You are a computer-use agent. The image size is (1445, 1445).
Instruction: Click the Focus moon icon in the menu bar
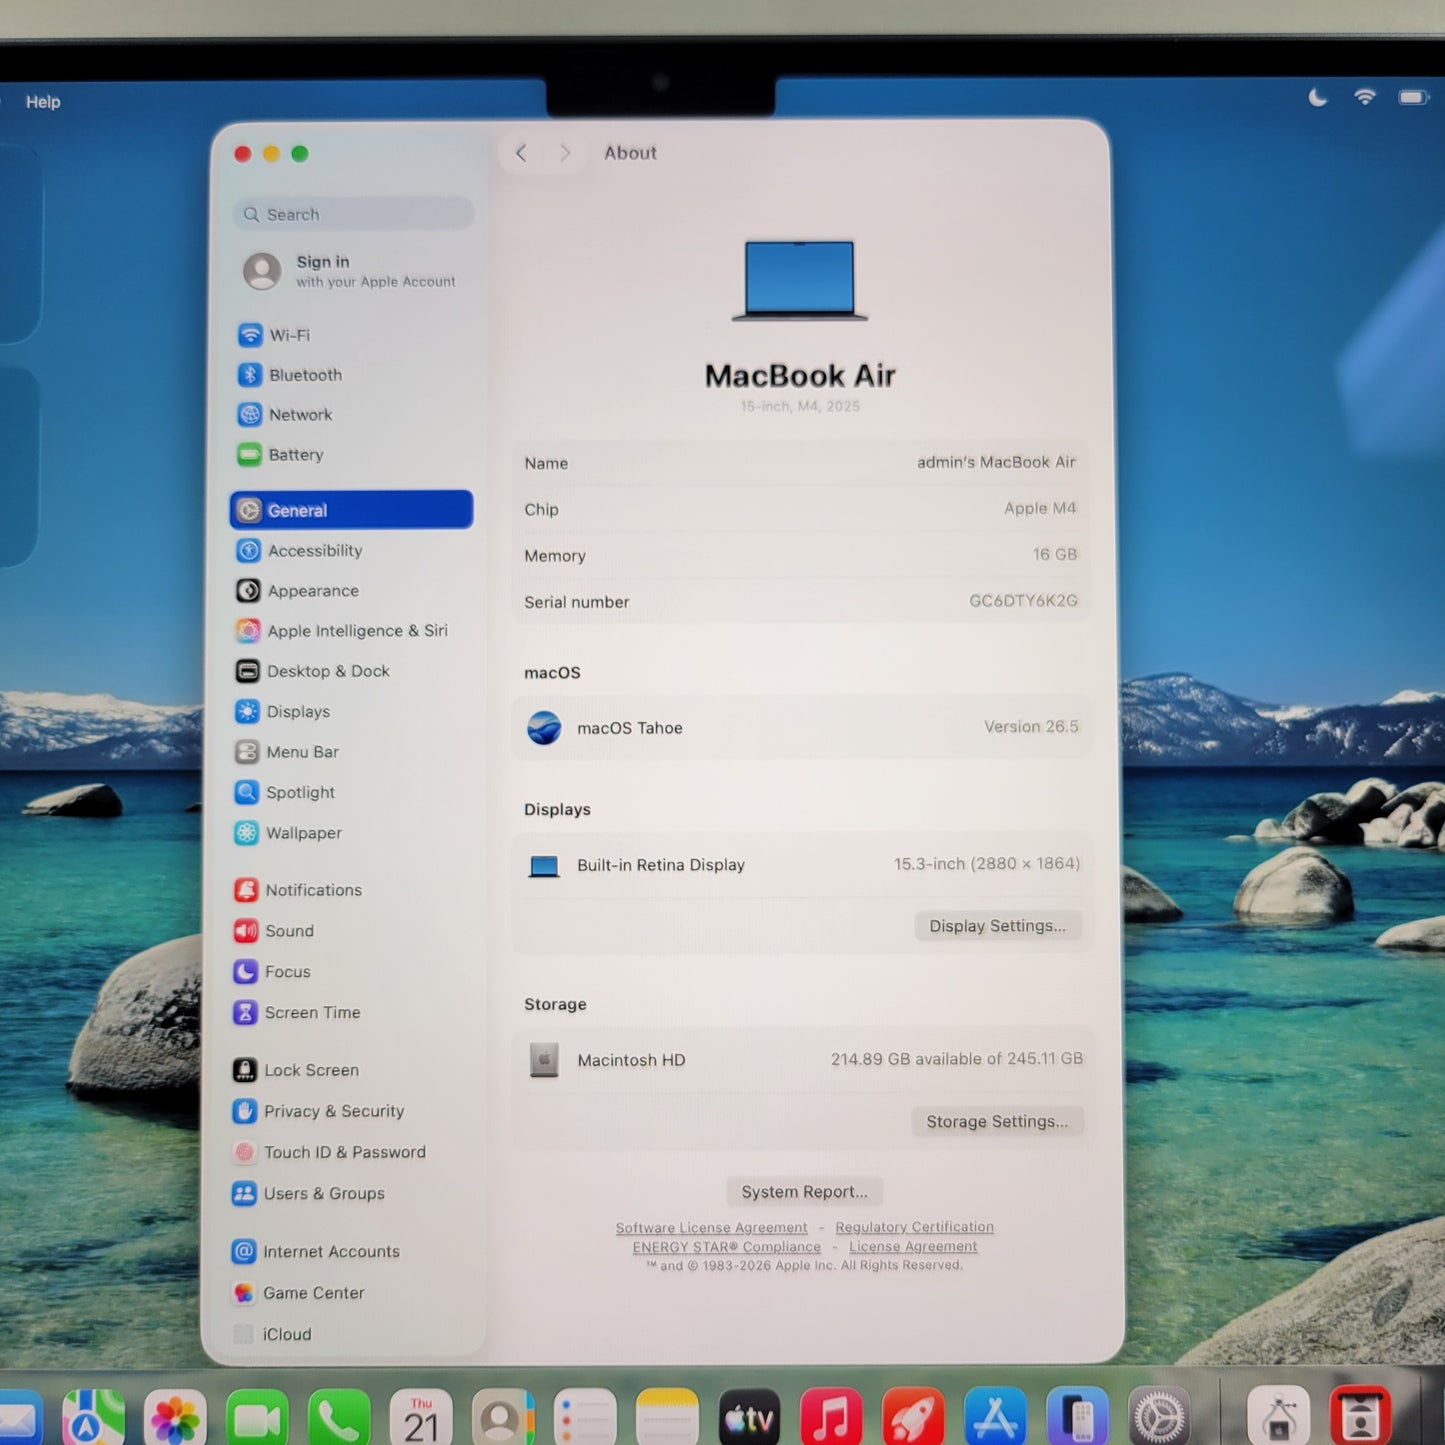(x=1318, y=97)
